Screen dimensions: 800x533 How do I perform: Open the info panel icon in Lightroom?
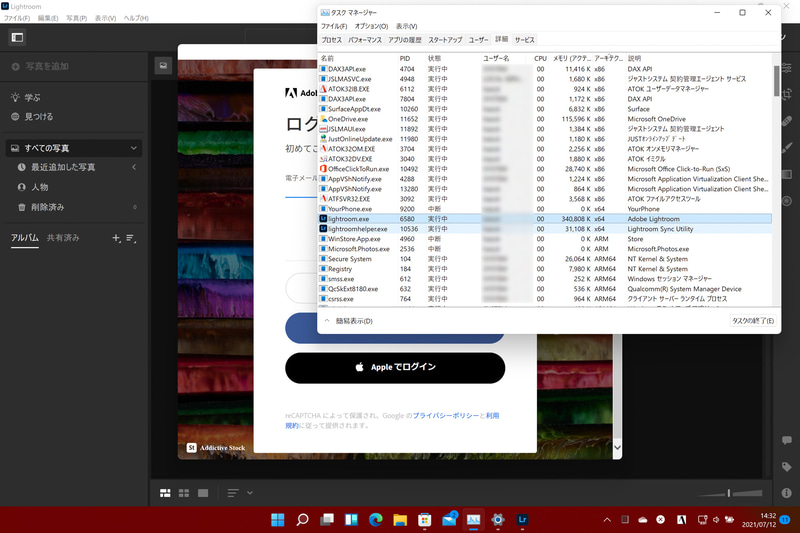(787, 493)
